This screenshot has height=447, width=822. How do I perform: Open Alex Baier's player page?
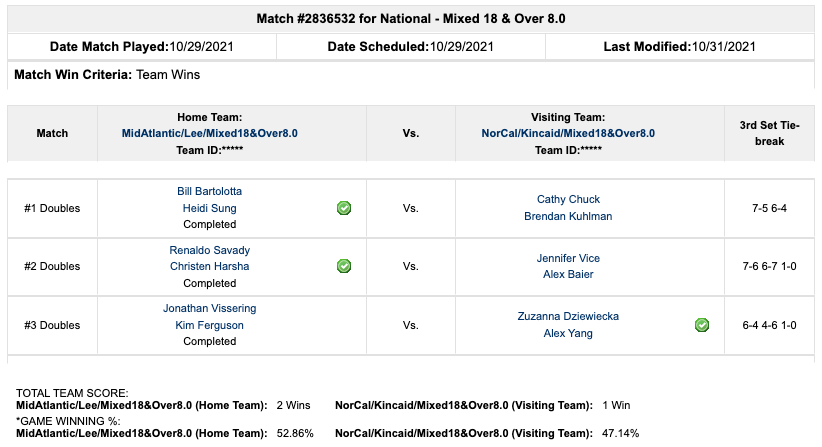coord(568,275)
